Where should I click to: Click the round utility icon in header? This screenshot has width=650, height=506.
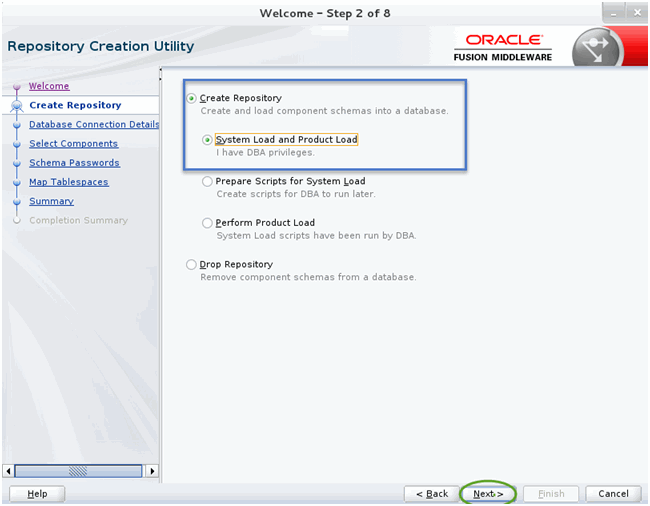[x=596, y=48]
